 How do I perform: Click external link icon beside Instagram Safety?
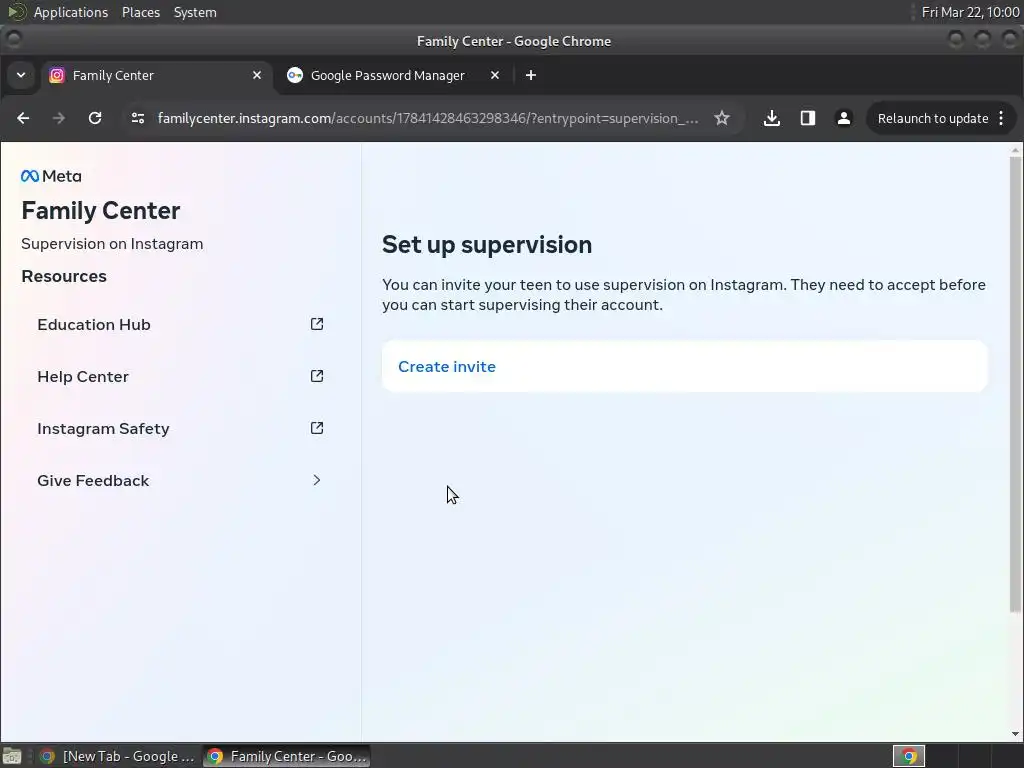tap(317, 428)
